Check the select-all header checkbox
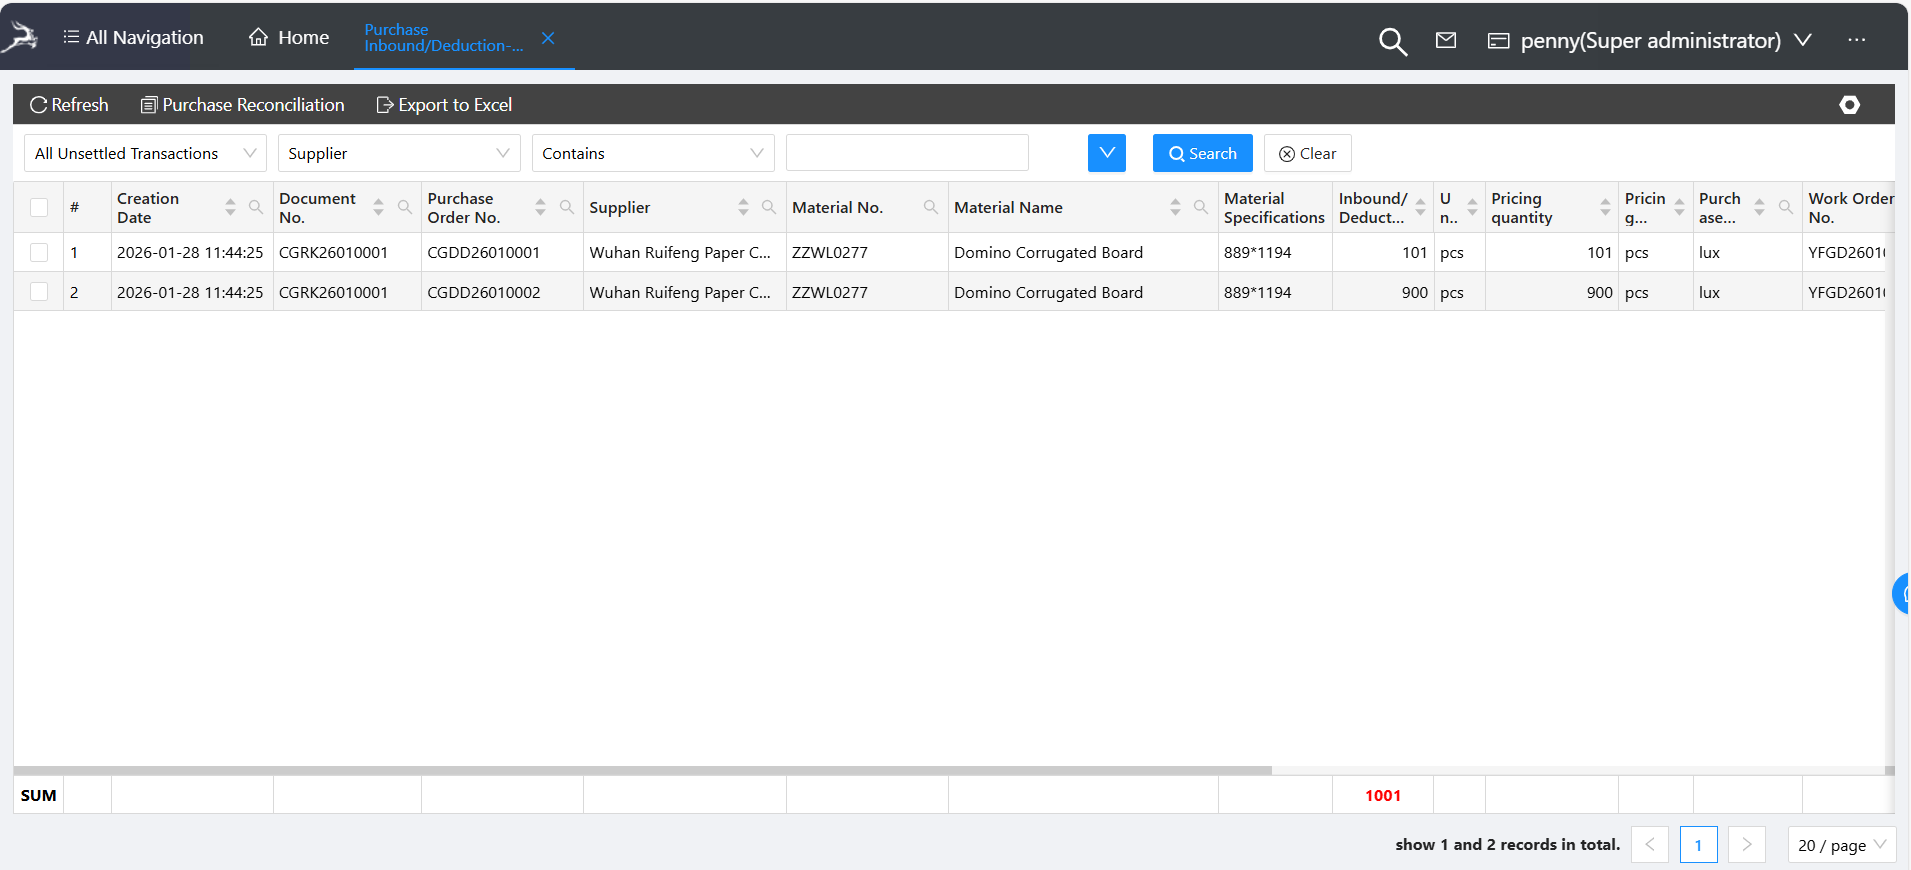The width and height of the screenshot is (1911, 870). (x=39, y=207)
